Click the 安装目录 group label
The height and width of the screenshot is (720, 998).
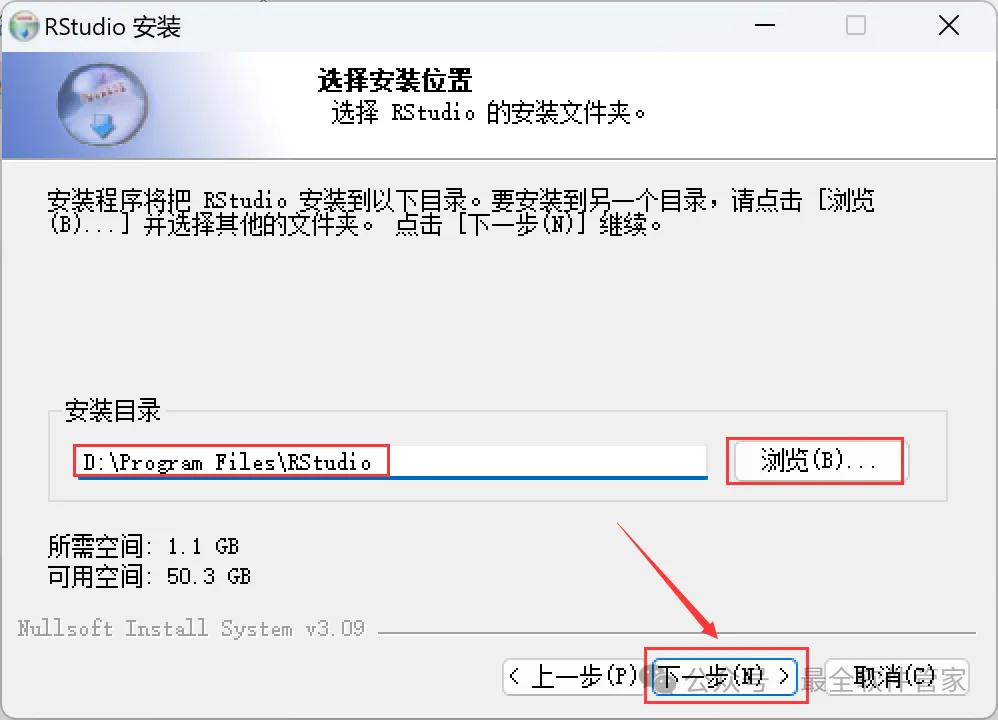(113, 411)
